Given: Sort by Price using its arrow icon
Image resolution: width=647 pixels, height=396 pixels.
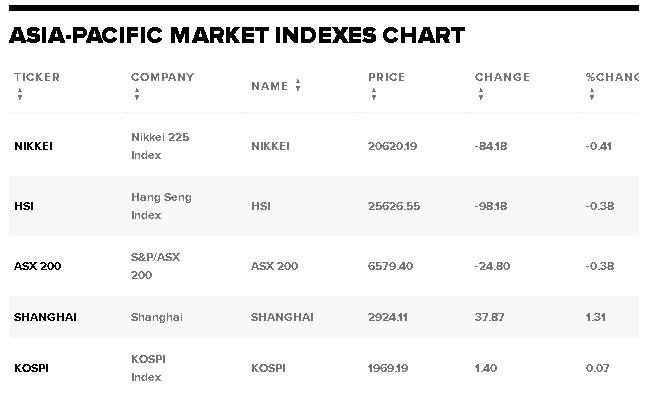Looking at the screenshot, I should click(x=374, y=94).
